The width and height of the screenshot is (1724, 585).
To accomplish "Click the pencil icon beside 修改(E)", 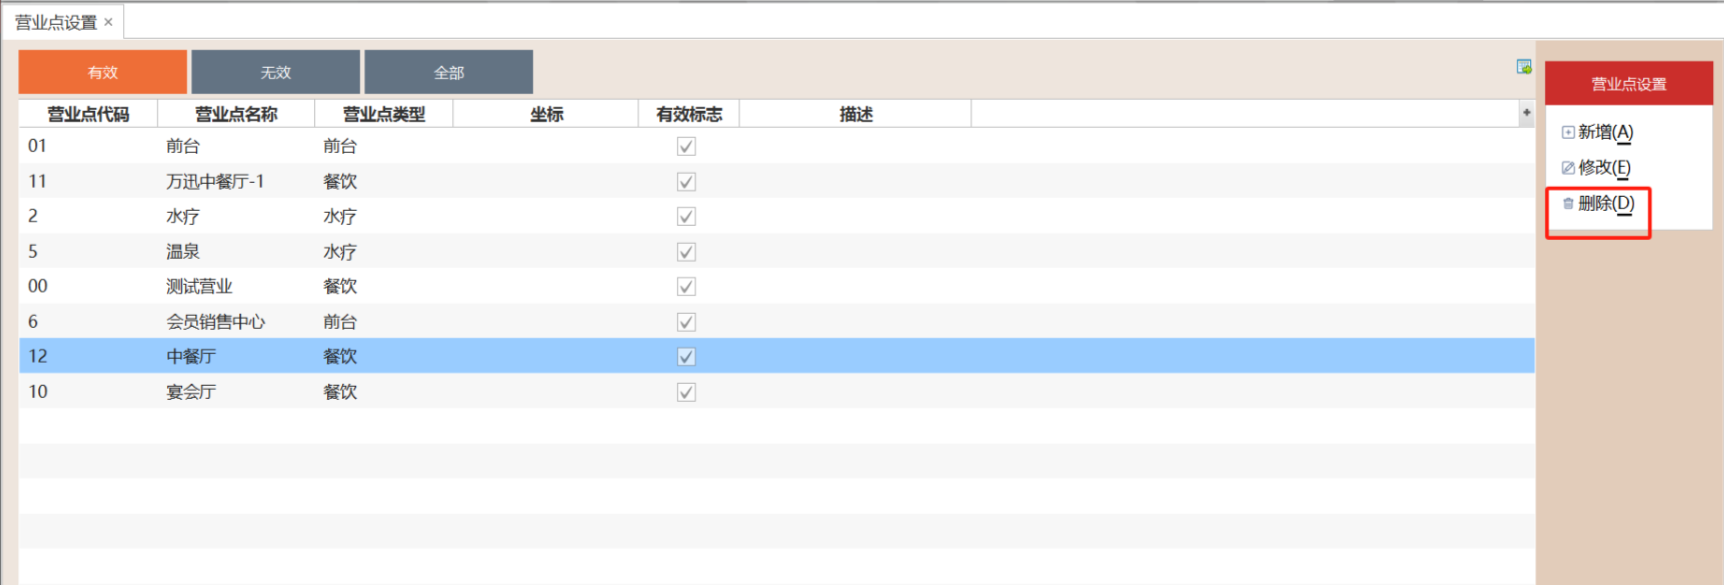I will (1568, 168).
